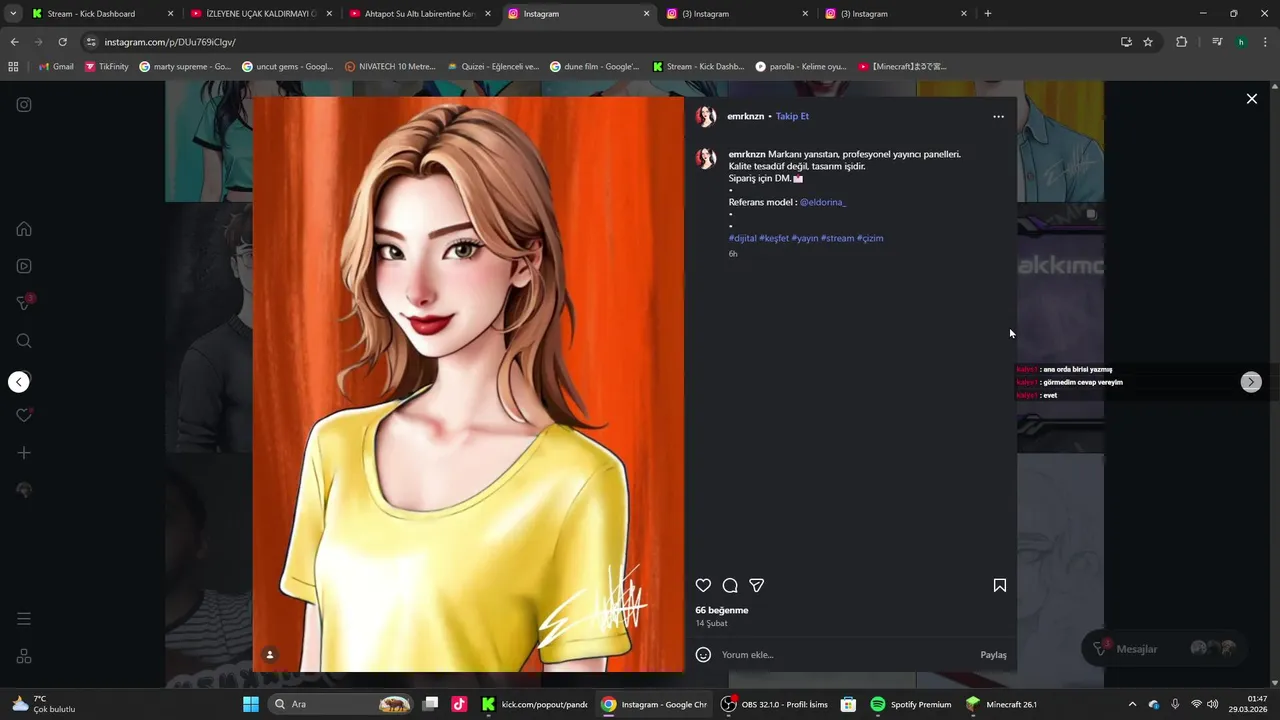Switch to the last '(3) Instagram' tab
Image resolution: width=1280 pixels, height=720 pixels.
point(896,14)
